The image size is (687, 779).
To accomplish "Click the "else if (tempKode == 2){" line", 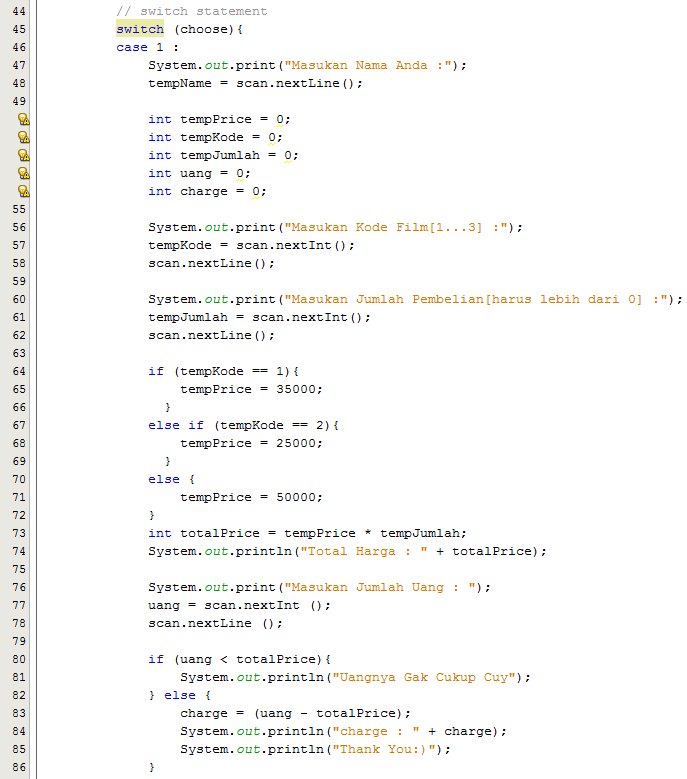I will click(243, 425).
